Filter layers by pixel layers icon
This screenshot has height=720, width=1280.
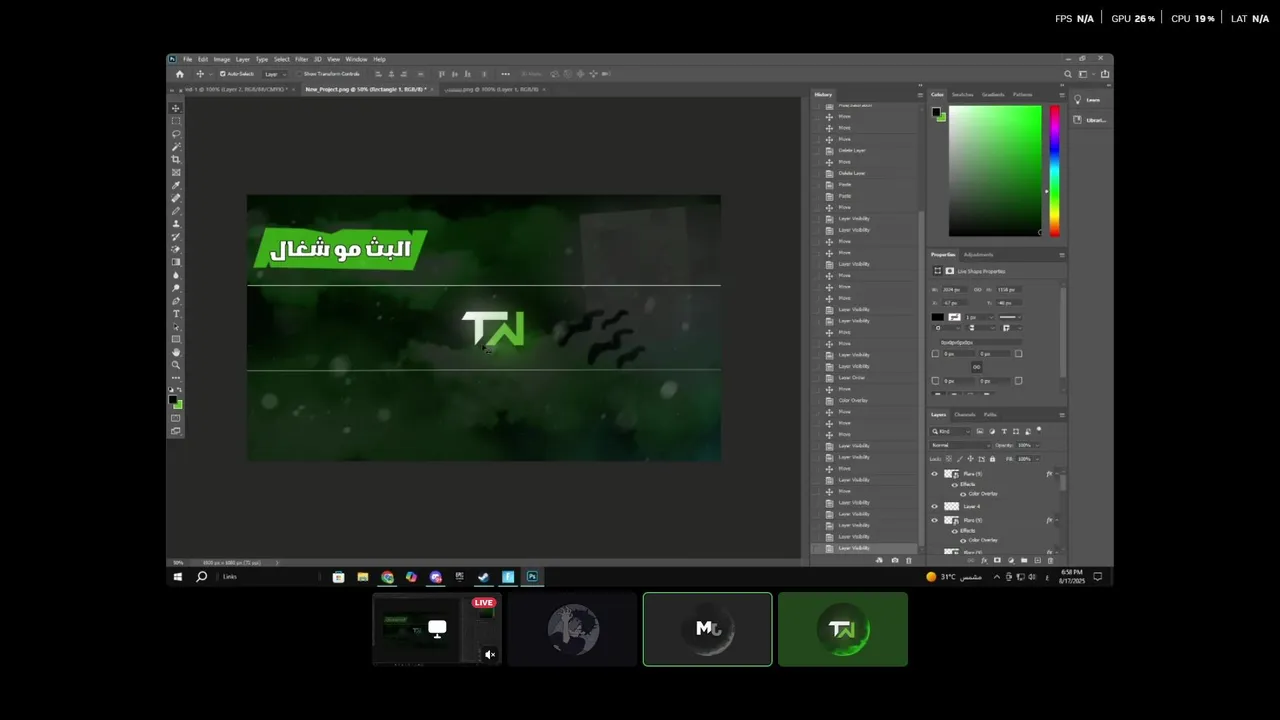click(980, 431)
